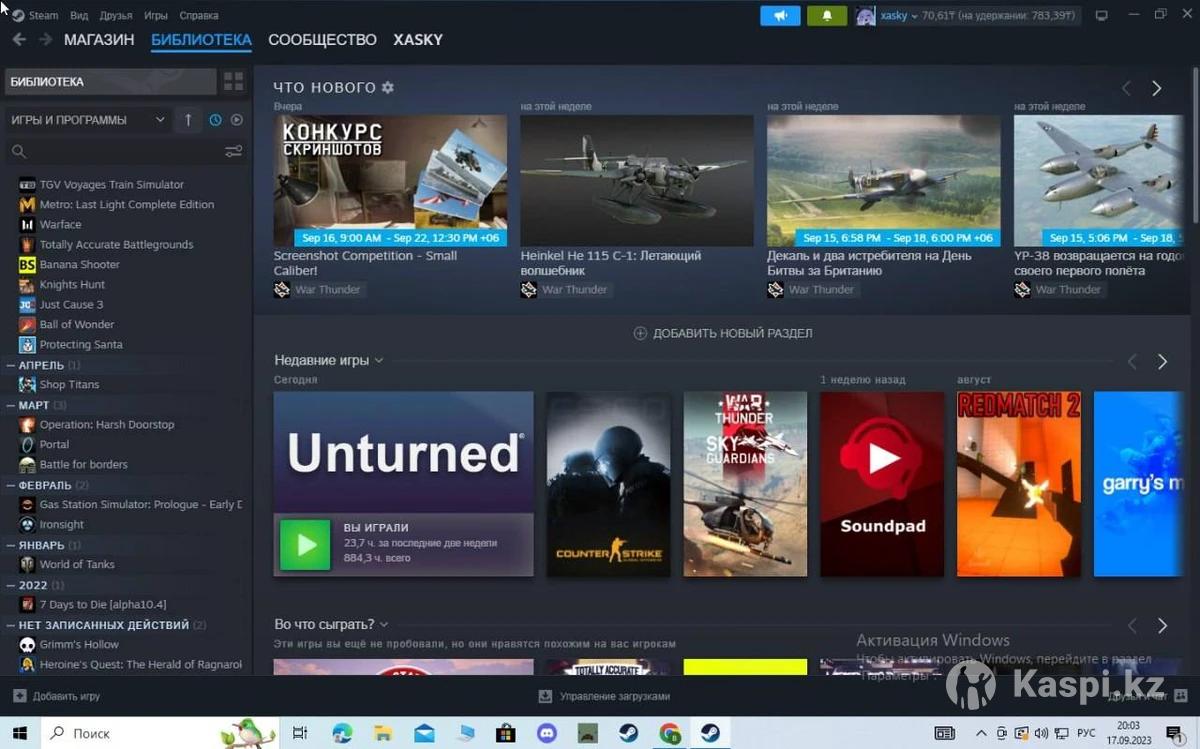Select World of Tanks in list

coord(77,565)
